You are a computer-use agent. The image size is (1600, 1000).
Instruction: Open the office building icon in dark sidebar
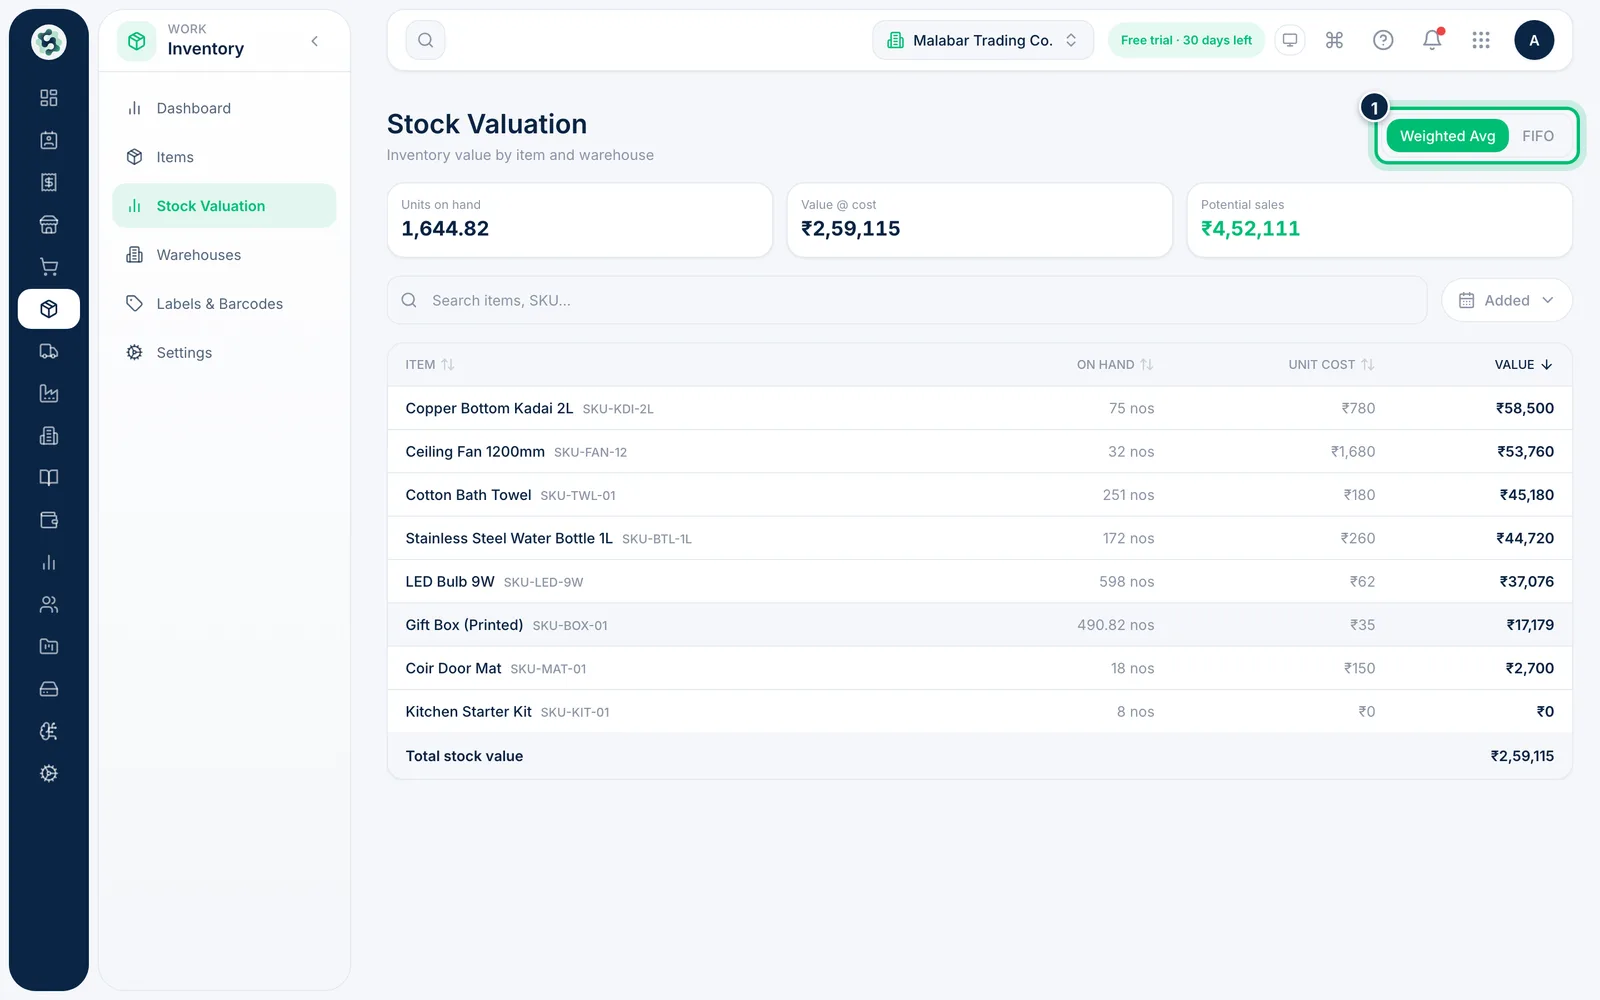coord(48,436)
